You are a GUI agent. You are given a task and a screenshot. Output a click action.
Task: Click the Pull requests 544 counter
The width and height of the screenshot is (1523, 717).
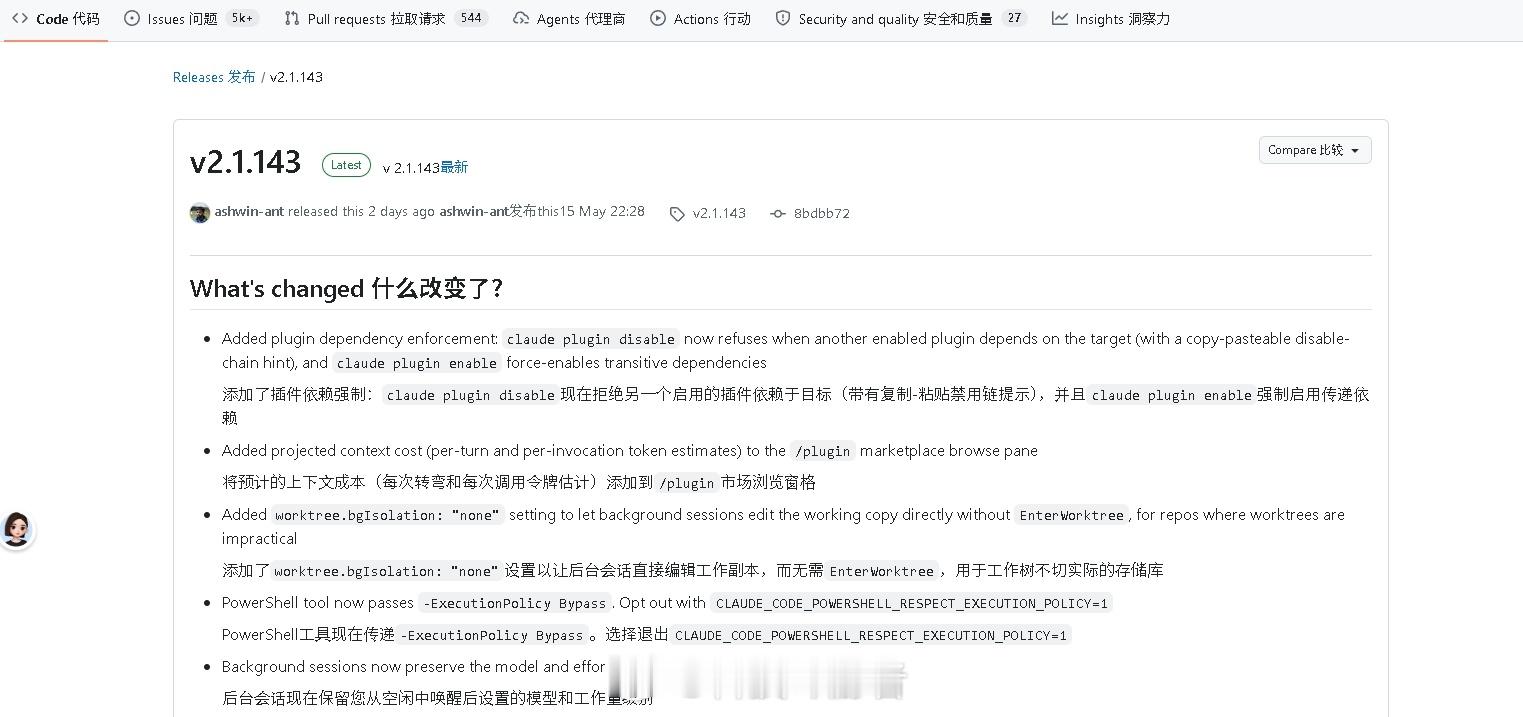click(x=471, y=18)
